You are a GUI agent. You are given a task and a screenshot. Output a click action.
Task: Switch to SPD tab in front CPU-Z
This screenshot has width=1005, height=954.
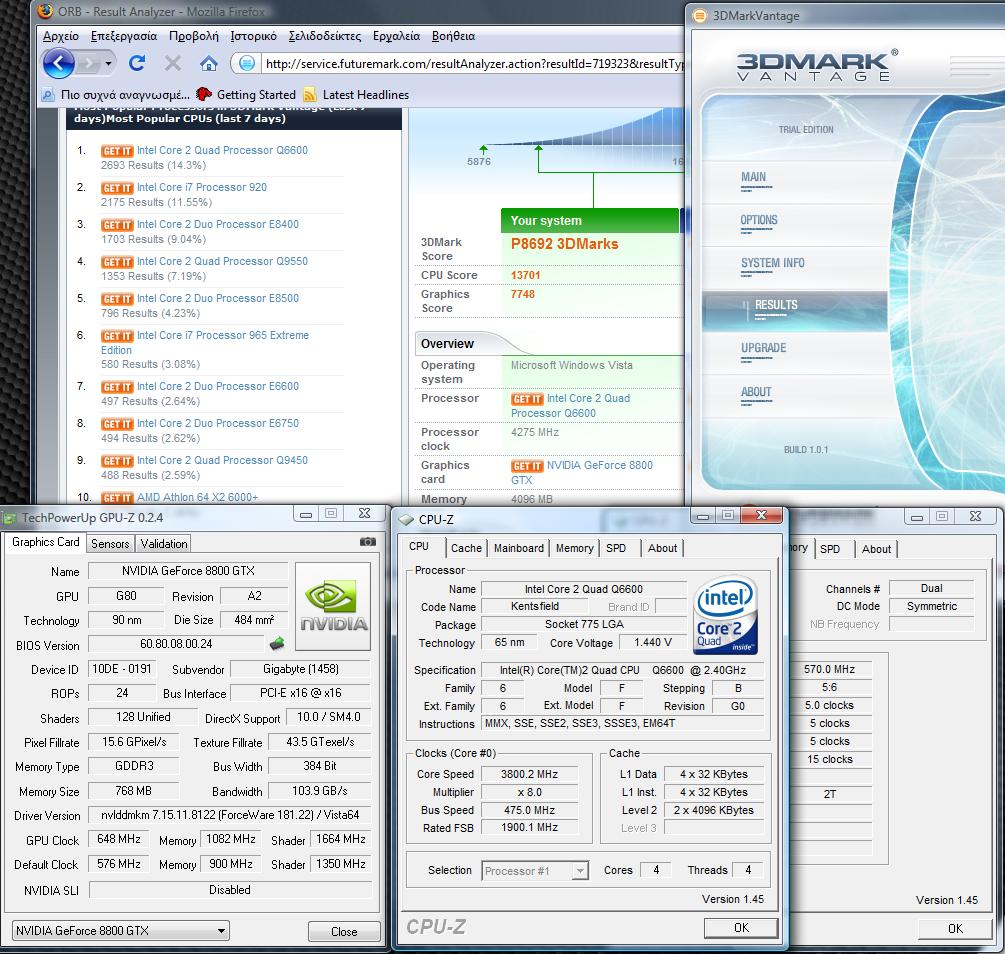click(616, 548)
